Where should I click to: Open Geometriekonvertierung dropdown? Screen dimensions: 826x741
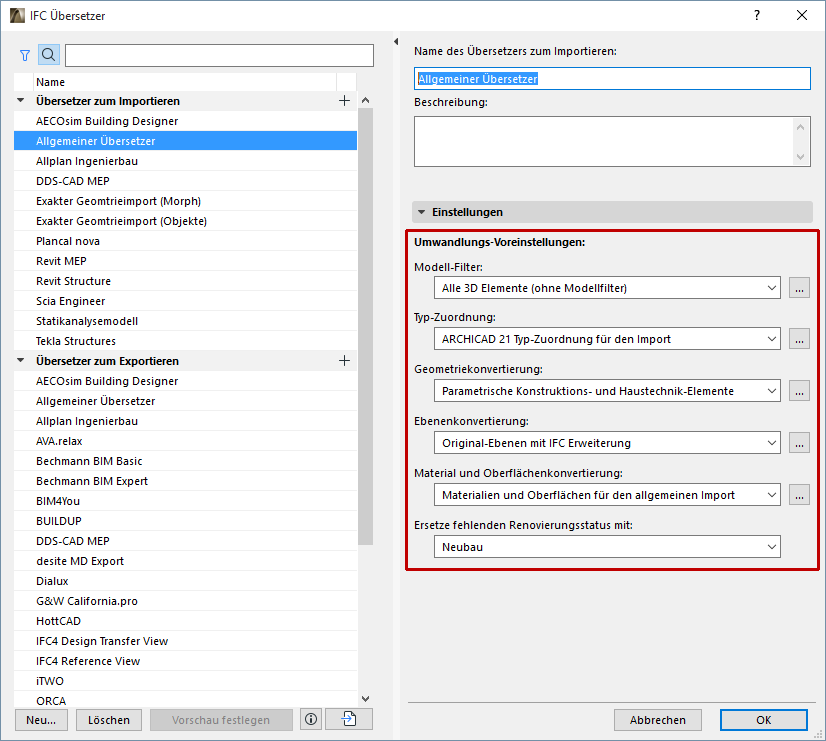[607, 391]
